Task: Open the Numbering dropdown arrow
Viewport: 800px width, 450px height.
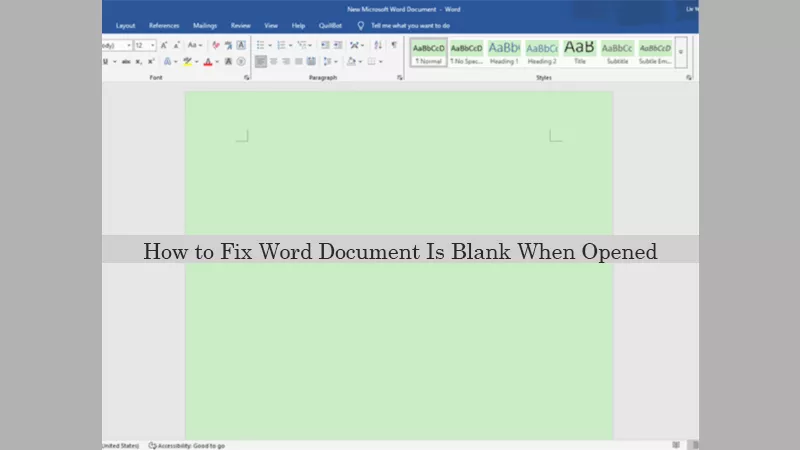Action: point(290,45)
